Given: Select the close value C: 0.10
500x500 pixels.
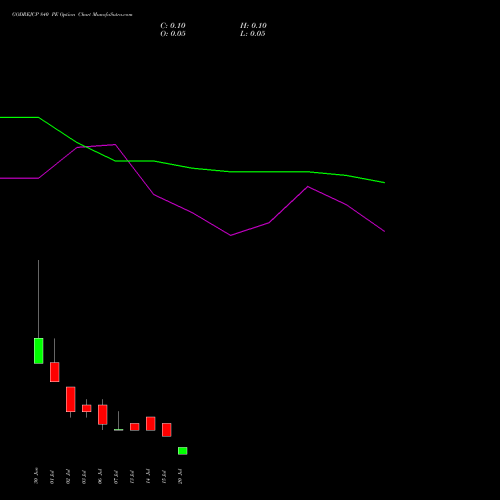Looking at the screenshot, I should (x=173, y=26).
